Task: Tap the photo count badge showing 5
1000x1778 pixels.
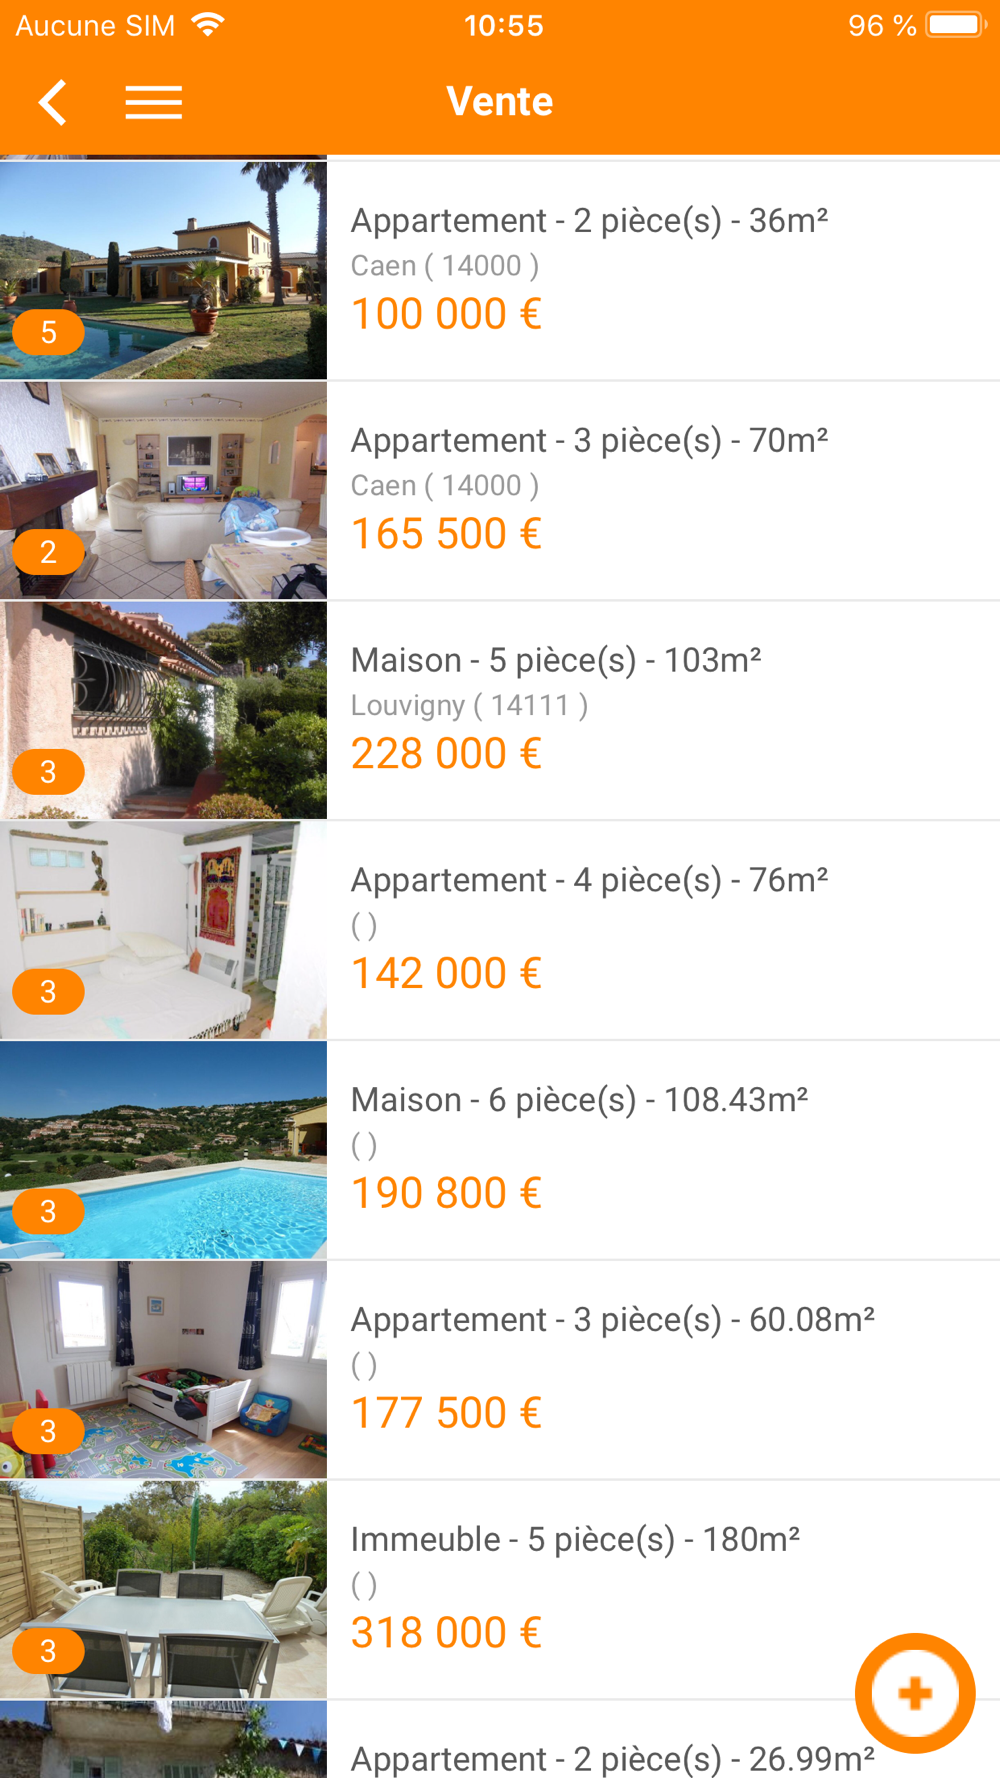Action: 48,332
